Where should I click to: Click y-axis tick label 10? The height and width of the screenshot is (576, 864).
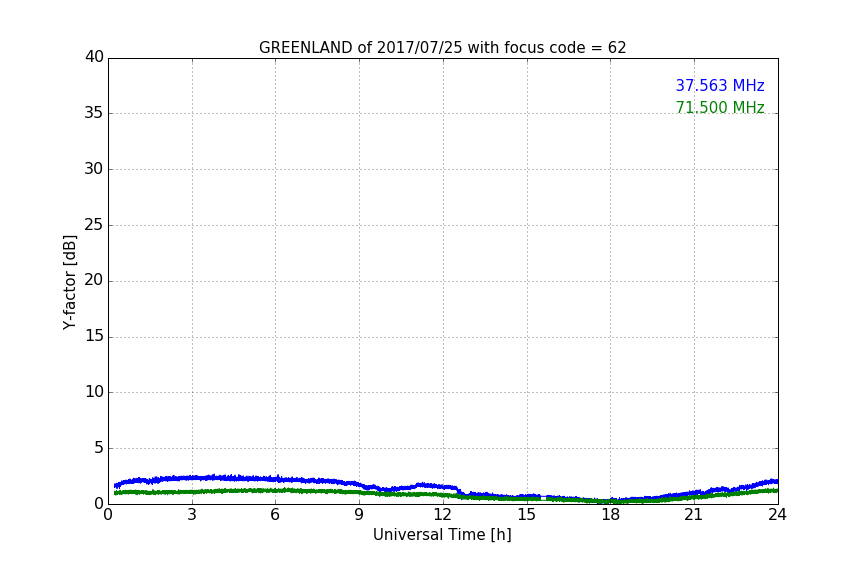coord(94,392)
